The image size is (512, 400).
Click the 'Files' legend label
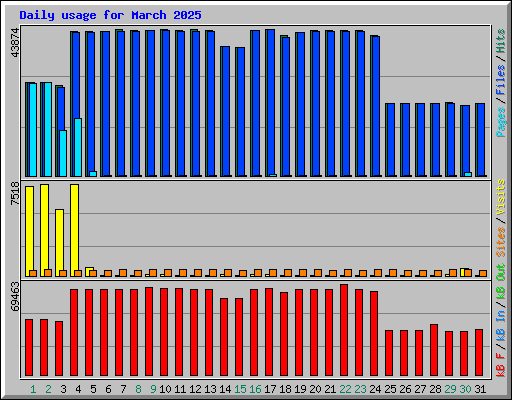pos(500,80)
